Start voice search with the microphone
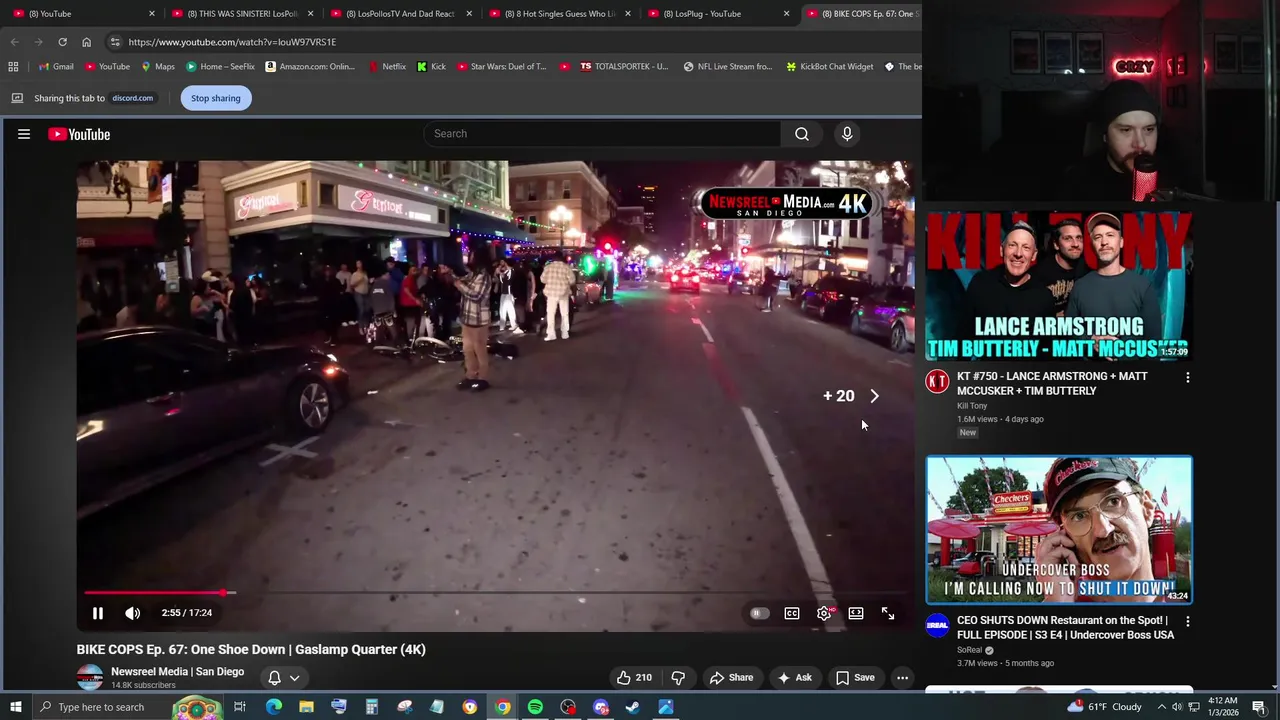Viewport: 1280px width, 720px height. click(x=847, y=134)
